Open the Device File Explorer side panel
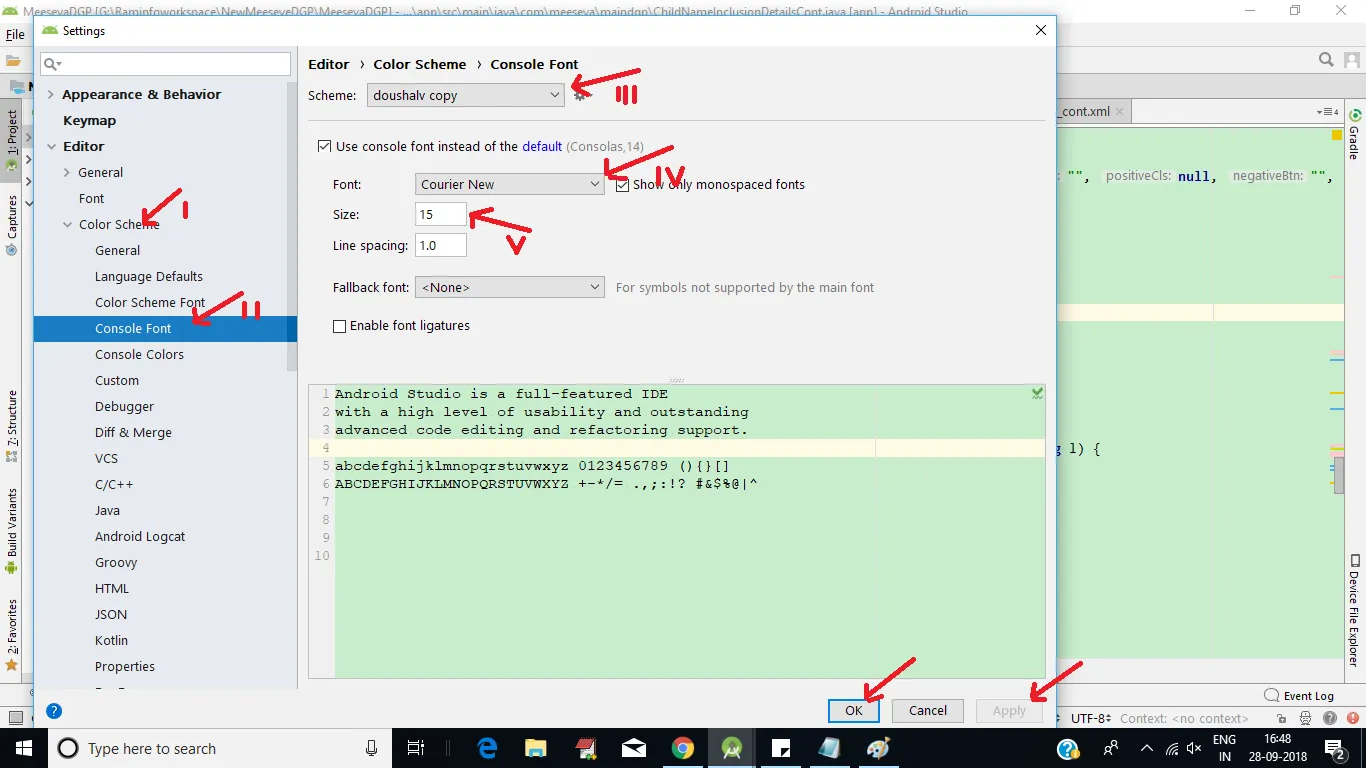Screen dimensions: 1366x768 click(1354, 610)
